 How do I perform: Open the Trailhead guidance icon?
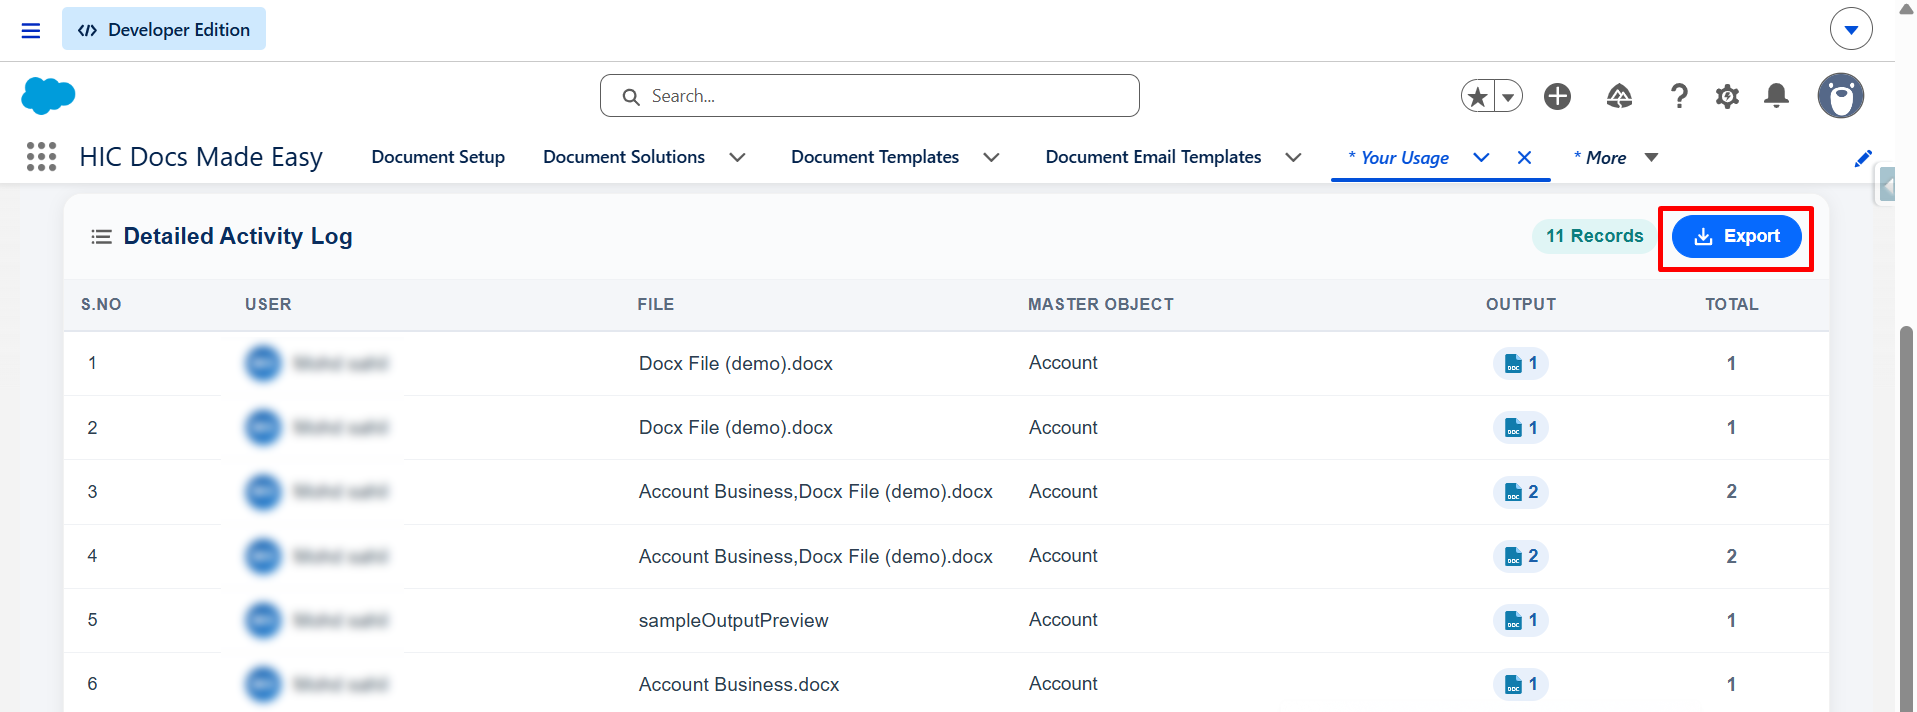[x=1619, y=96]
